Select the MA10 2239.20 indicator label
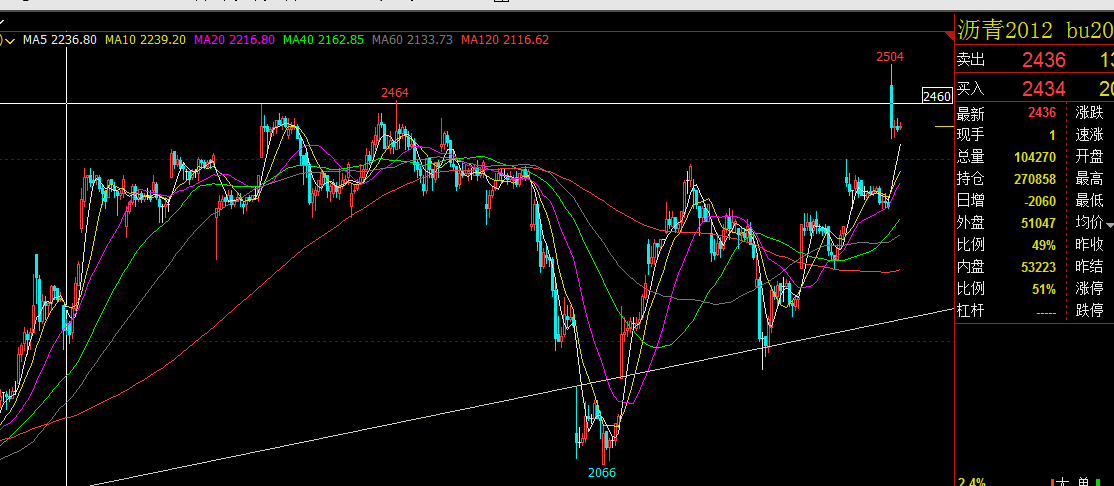1114x486 pixels. [146, 40]
